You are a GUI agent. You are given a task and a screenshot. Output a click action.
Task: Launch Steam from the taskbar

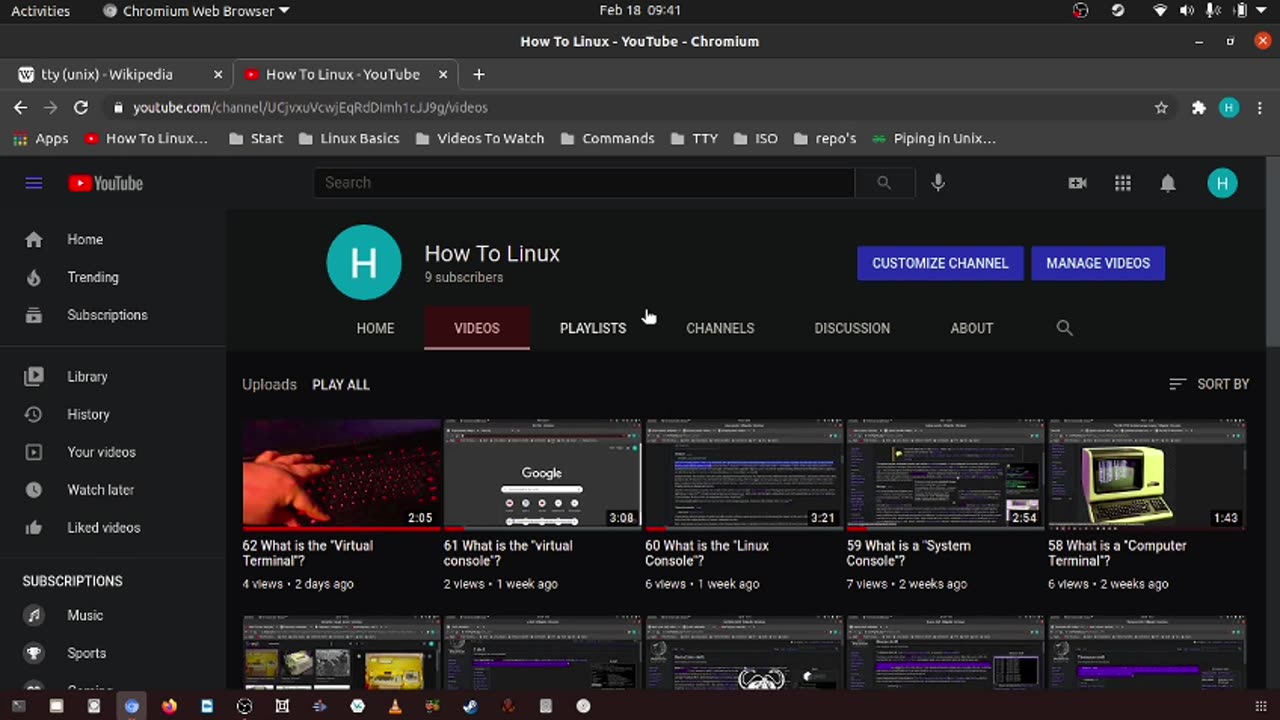pyautogui.click(x=470, y=706)
